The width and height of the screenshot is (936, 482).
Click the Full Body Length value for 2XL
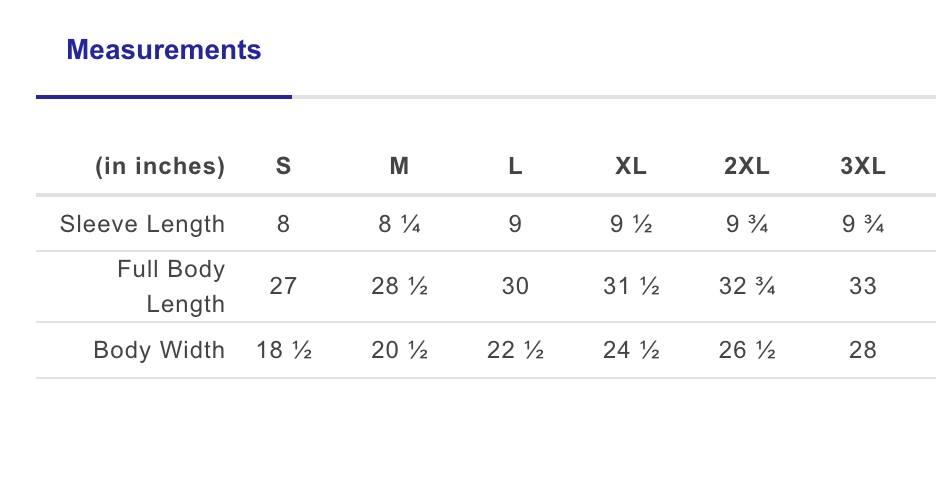pyautogui.click(x=747, y=287)
